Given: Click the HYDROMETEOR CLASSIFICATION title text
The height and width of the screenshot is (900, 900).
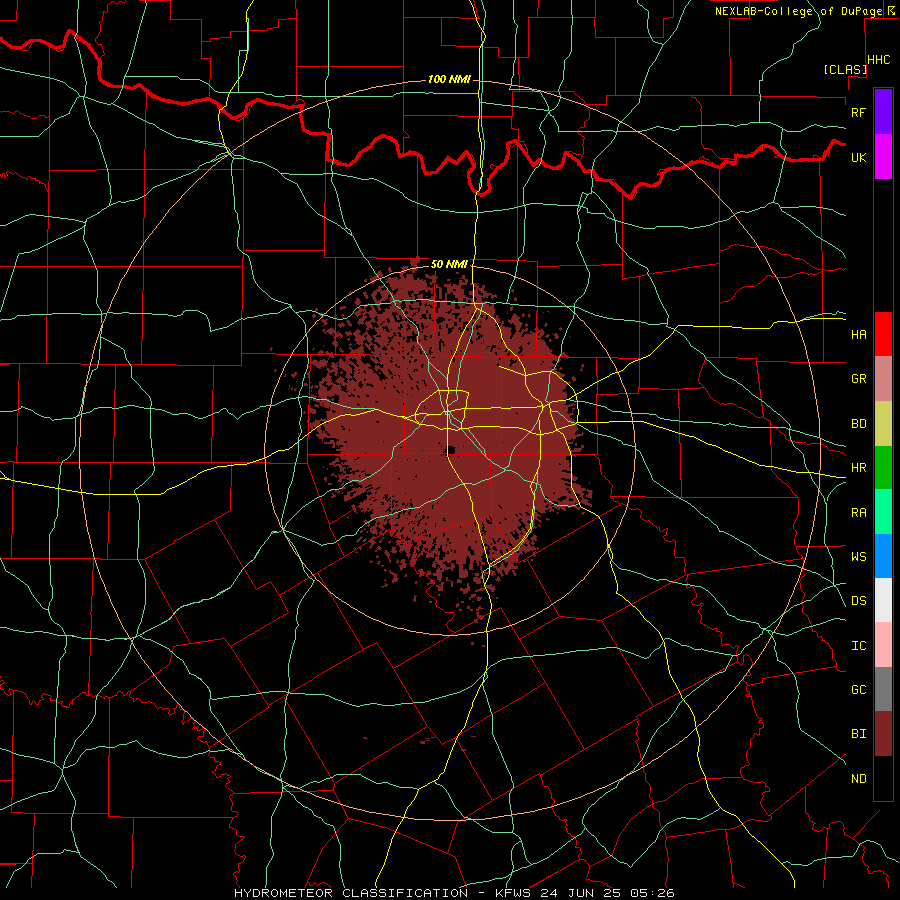Looking at the screenshot, I should (x=351, y=893).
